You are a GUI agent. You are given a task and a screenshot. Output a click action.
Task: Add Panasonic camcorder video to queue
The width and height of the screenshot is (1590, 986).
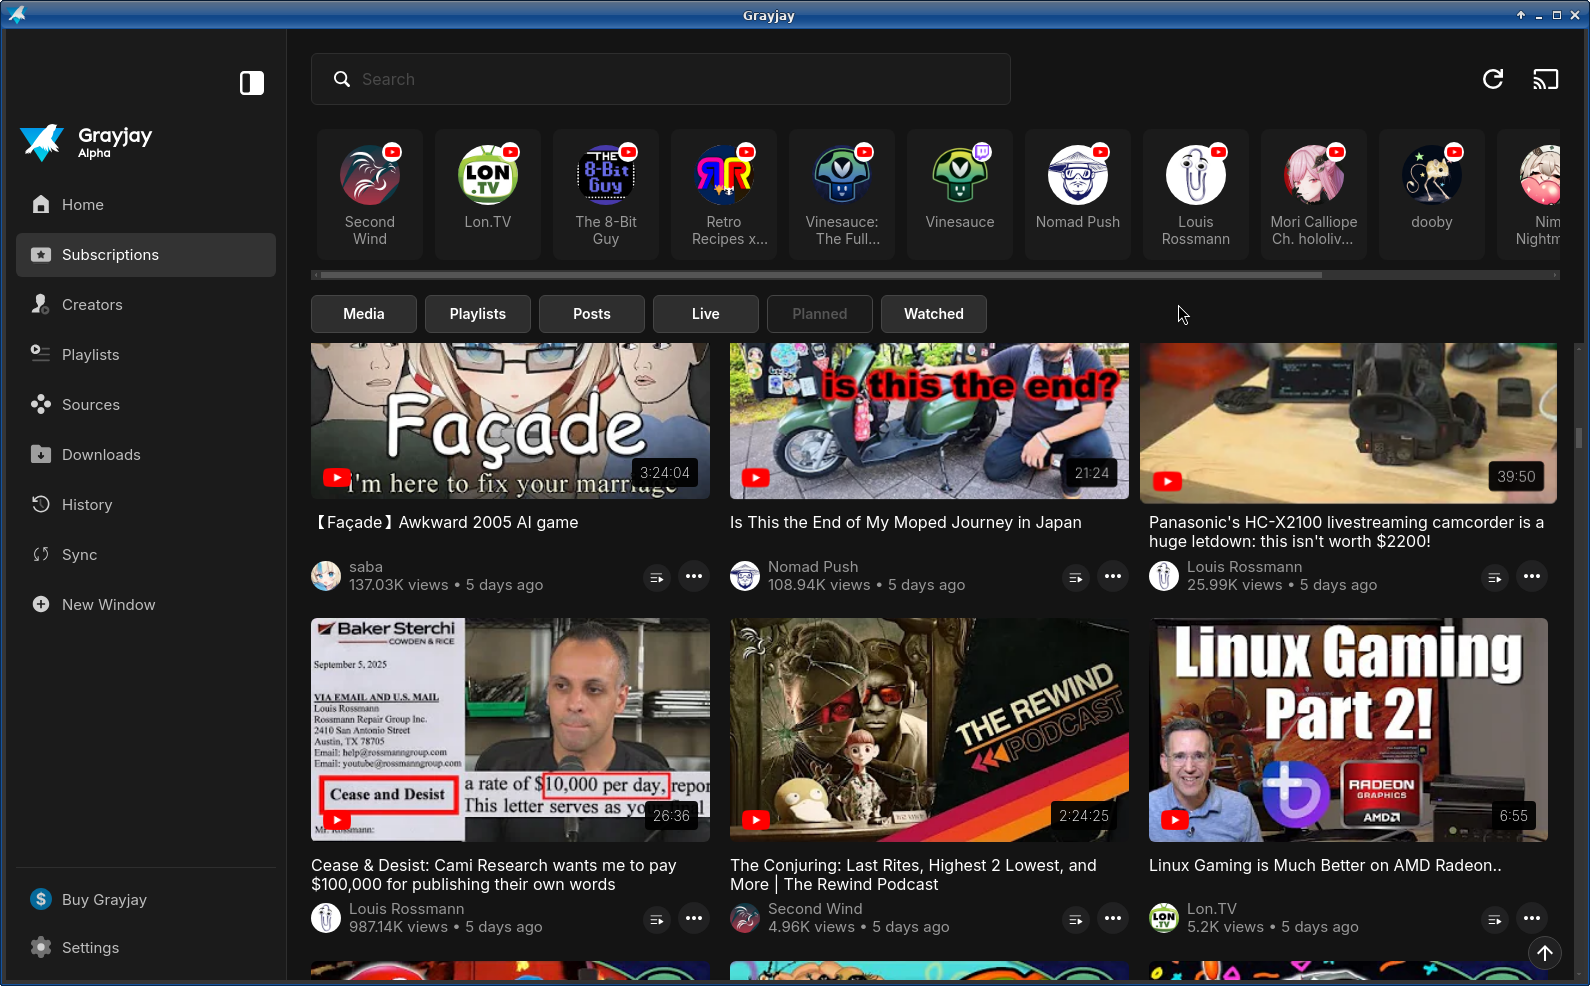click(x=1495, y=577)
